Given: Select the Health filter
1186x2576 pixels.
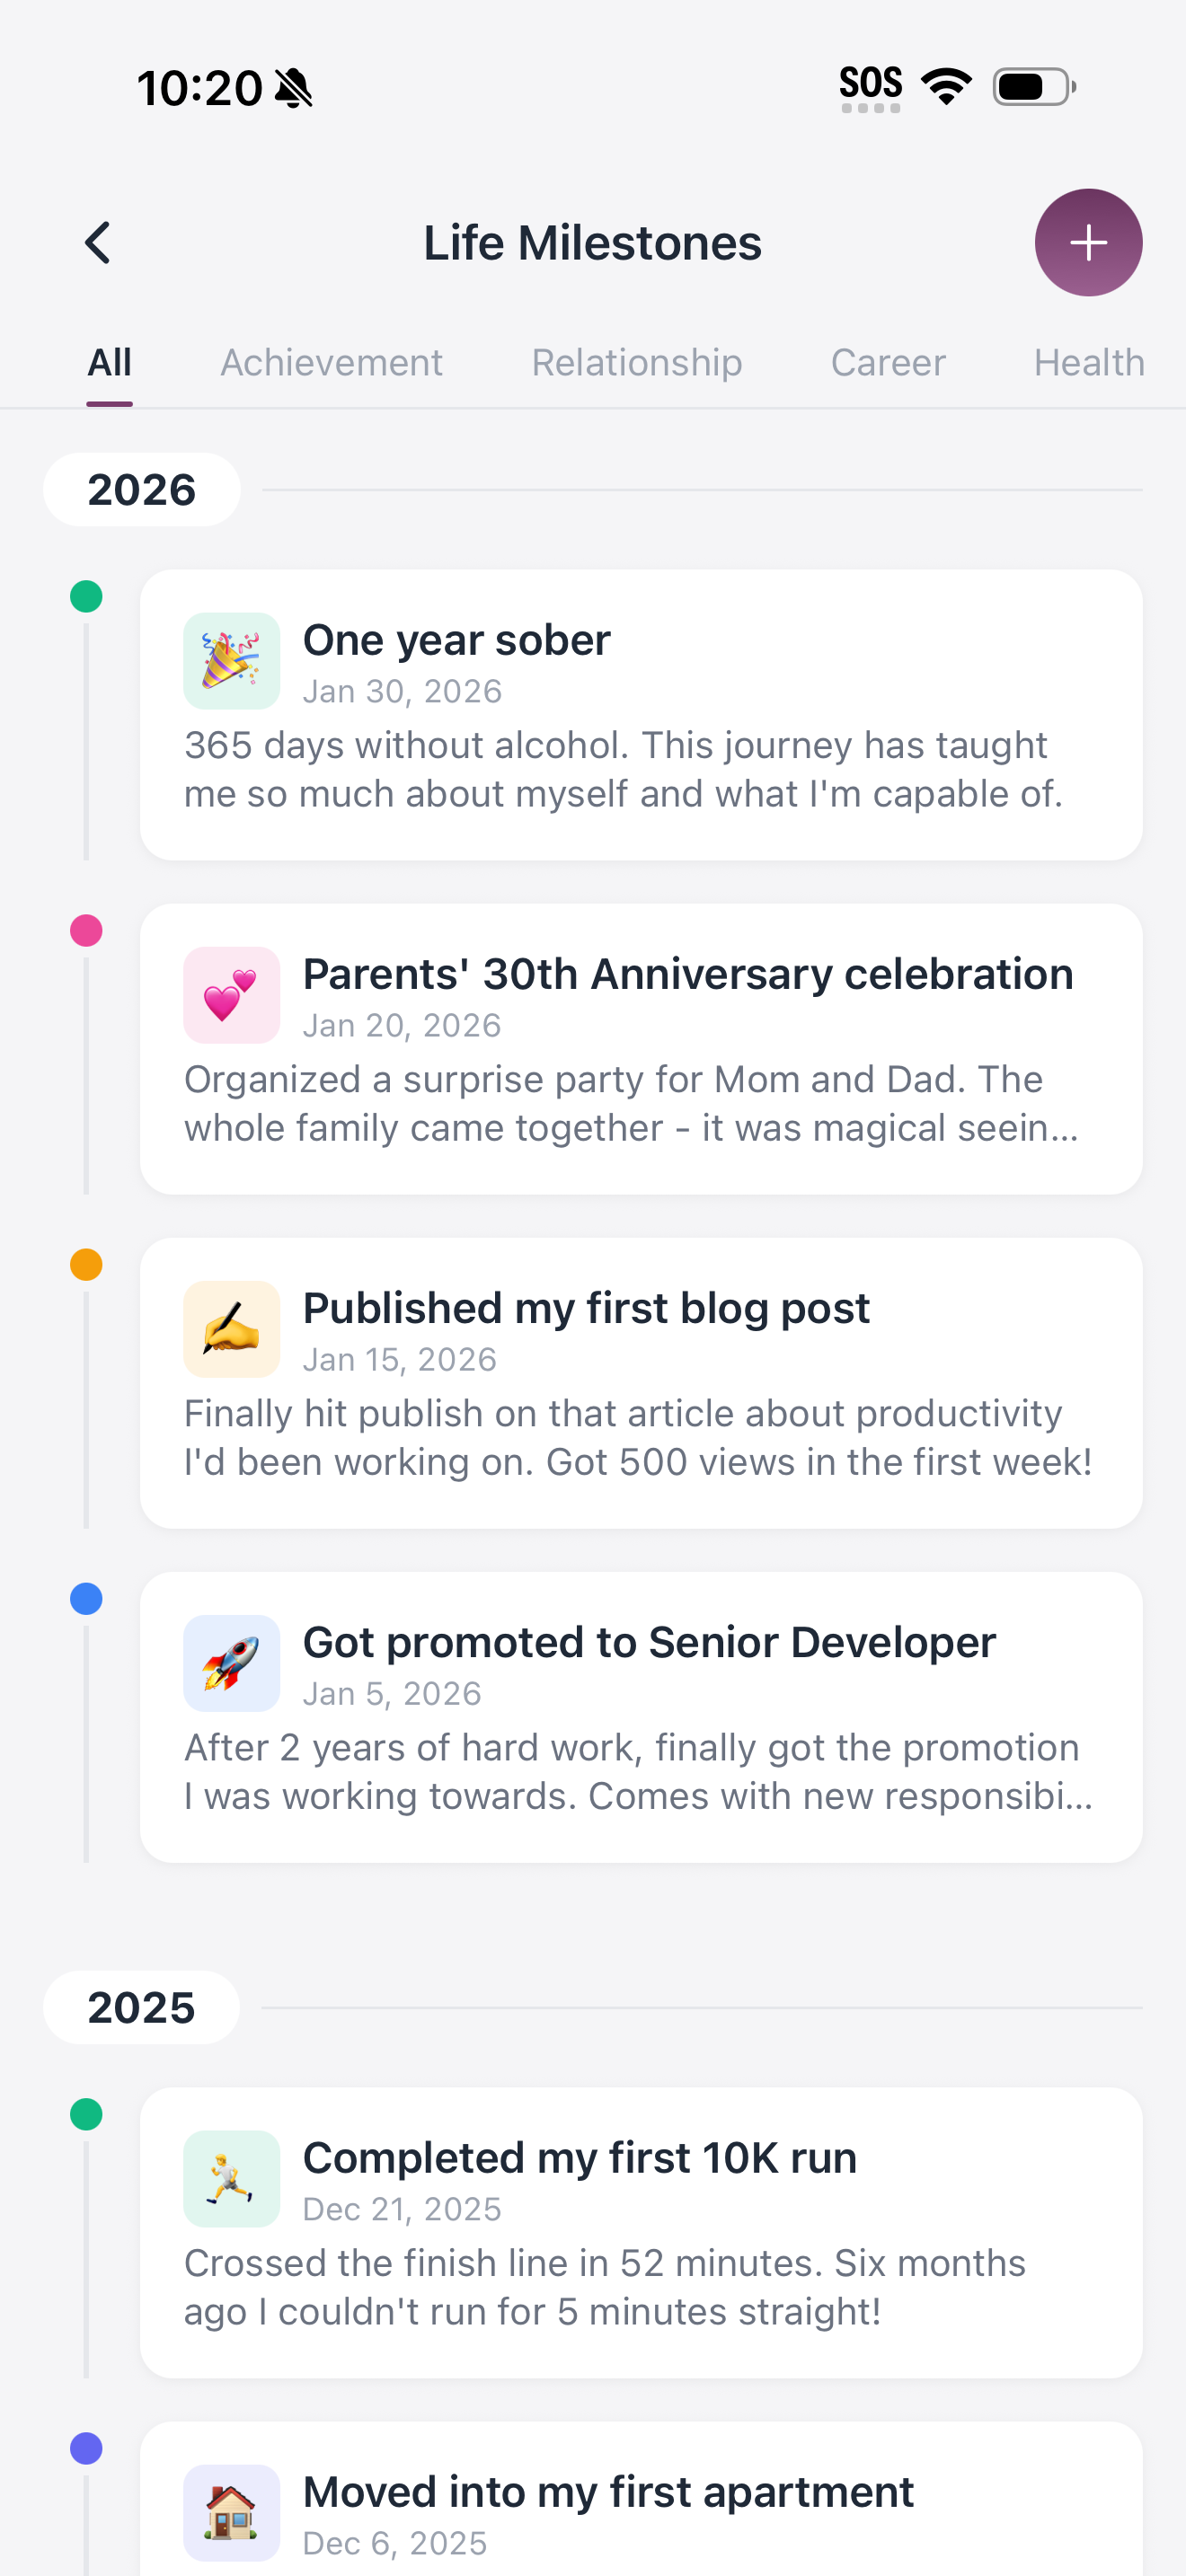Looking at the screenshot, I should 1088,363.
